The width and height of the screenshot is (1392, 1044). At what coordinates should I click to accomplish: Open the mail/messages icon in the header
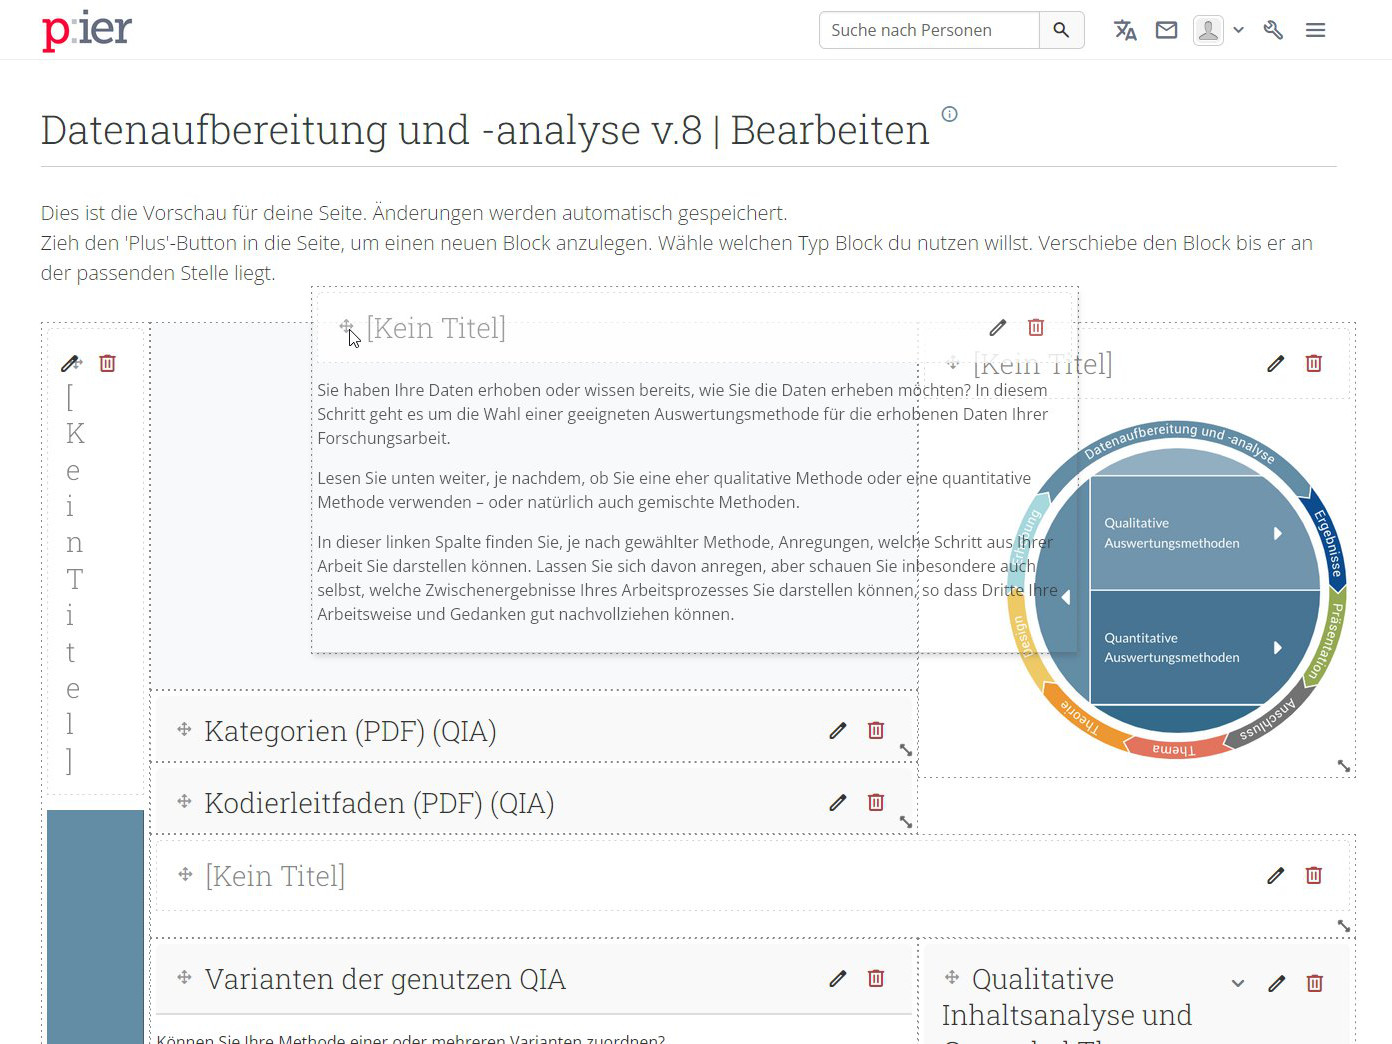point(1166,30)
